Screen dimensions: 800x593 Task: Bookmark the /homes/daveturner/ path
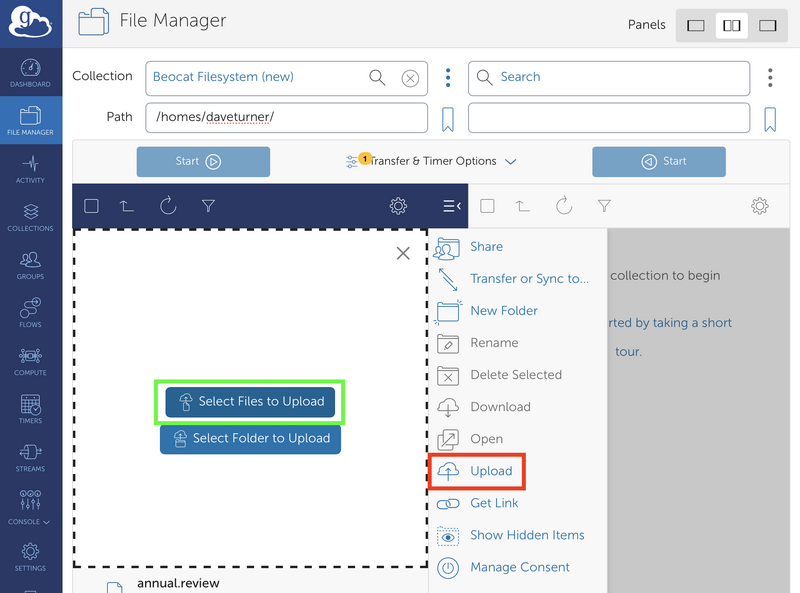(448, 119)
